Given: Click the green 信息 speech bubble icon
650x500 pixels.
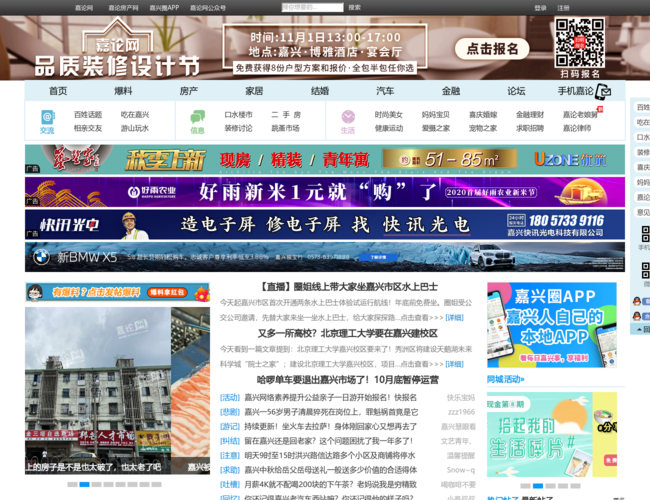Looking at the screenshot, I should pyautogui.click(x=197, y=117).
